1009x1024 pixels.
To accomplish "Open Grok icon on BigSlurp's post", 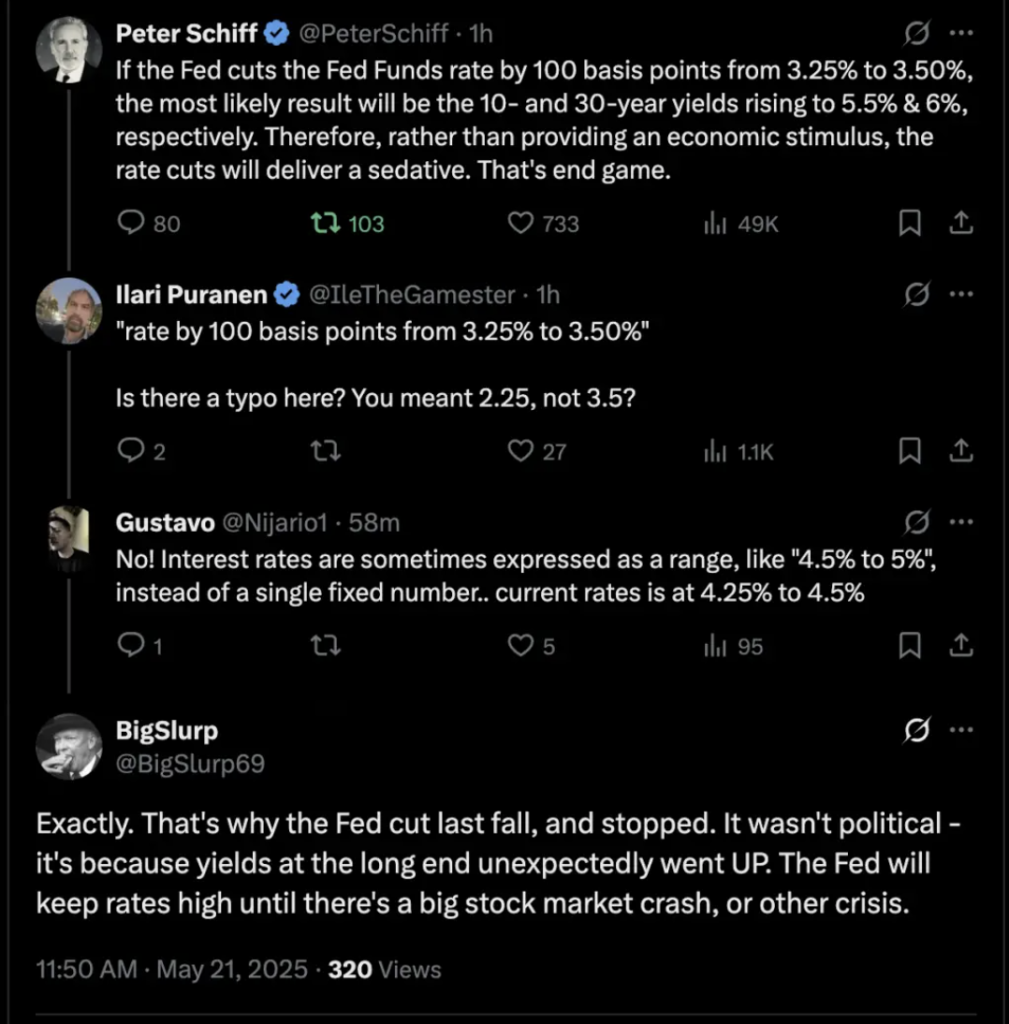I will tap(916, 729).
